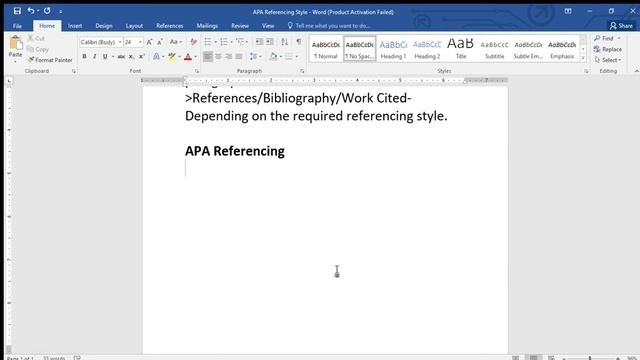Undo the last action
Image resolution: width=640 pixels, height=360 pixels.
point(31,11)
